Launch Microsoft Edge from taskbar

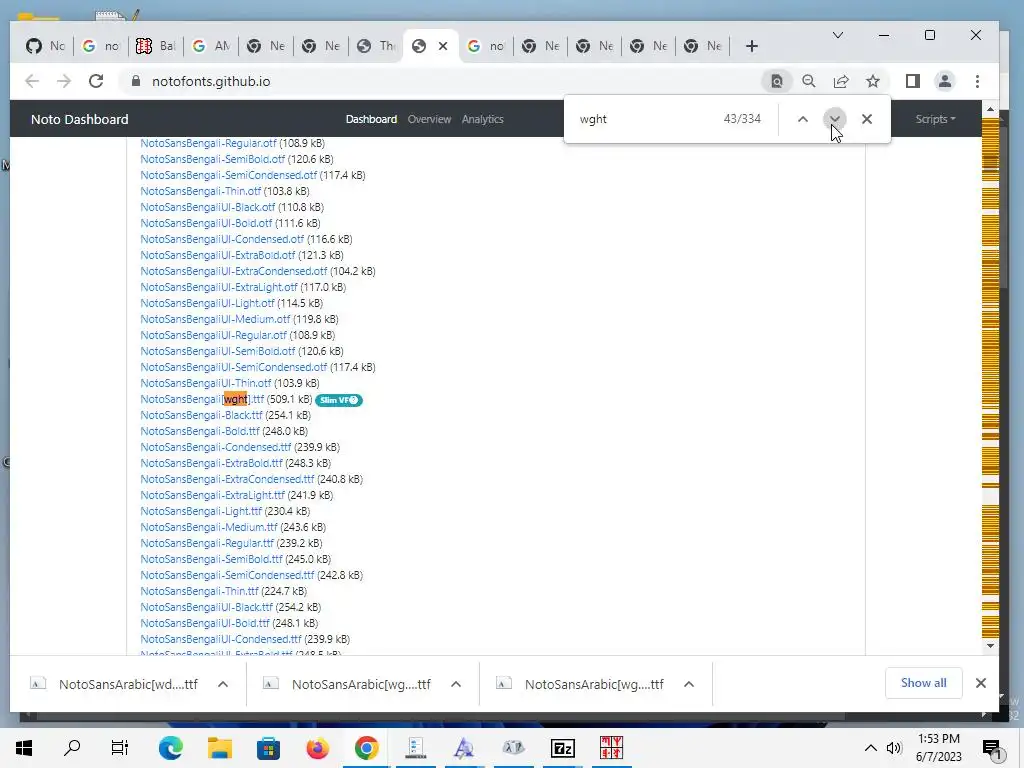click(170, 748)
